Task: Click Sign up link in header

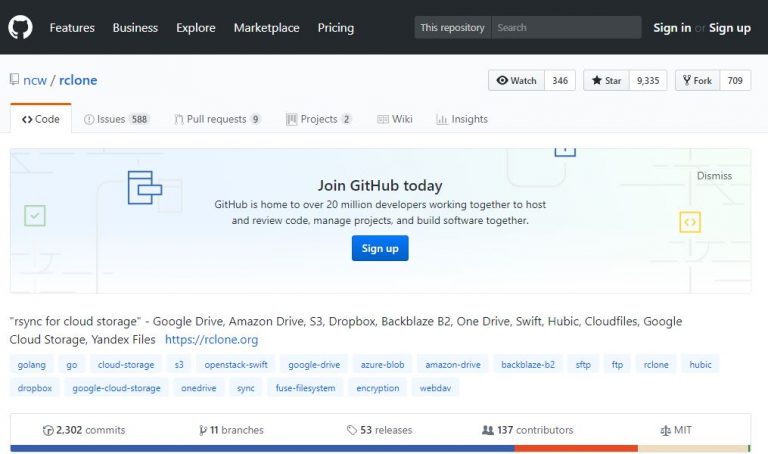Action: pyautogui.click(x=730, y=28)
